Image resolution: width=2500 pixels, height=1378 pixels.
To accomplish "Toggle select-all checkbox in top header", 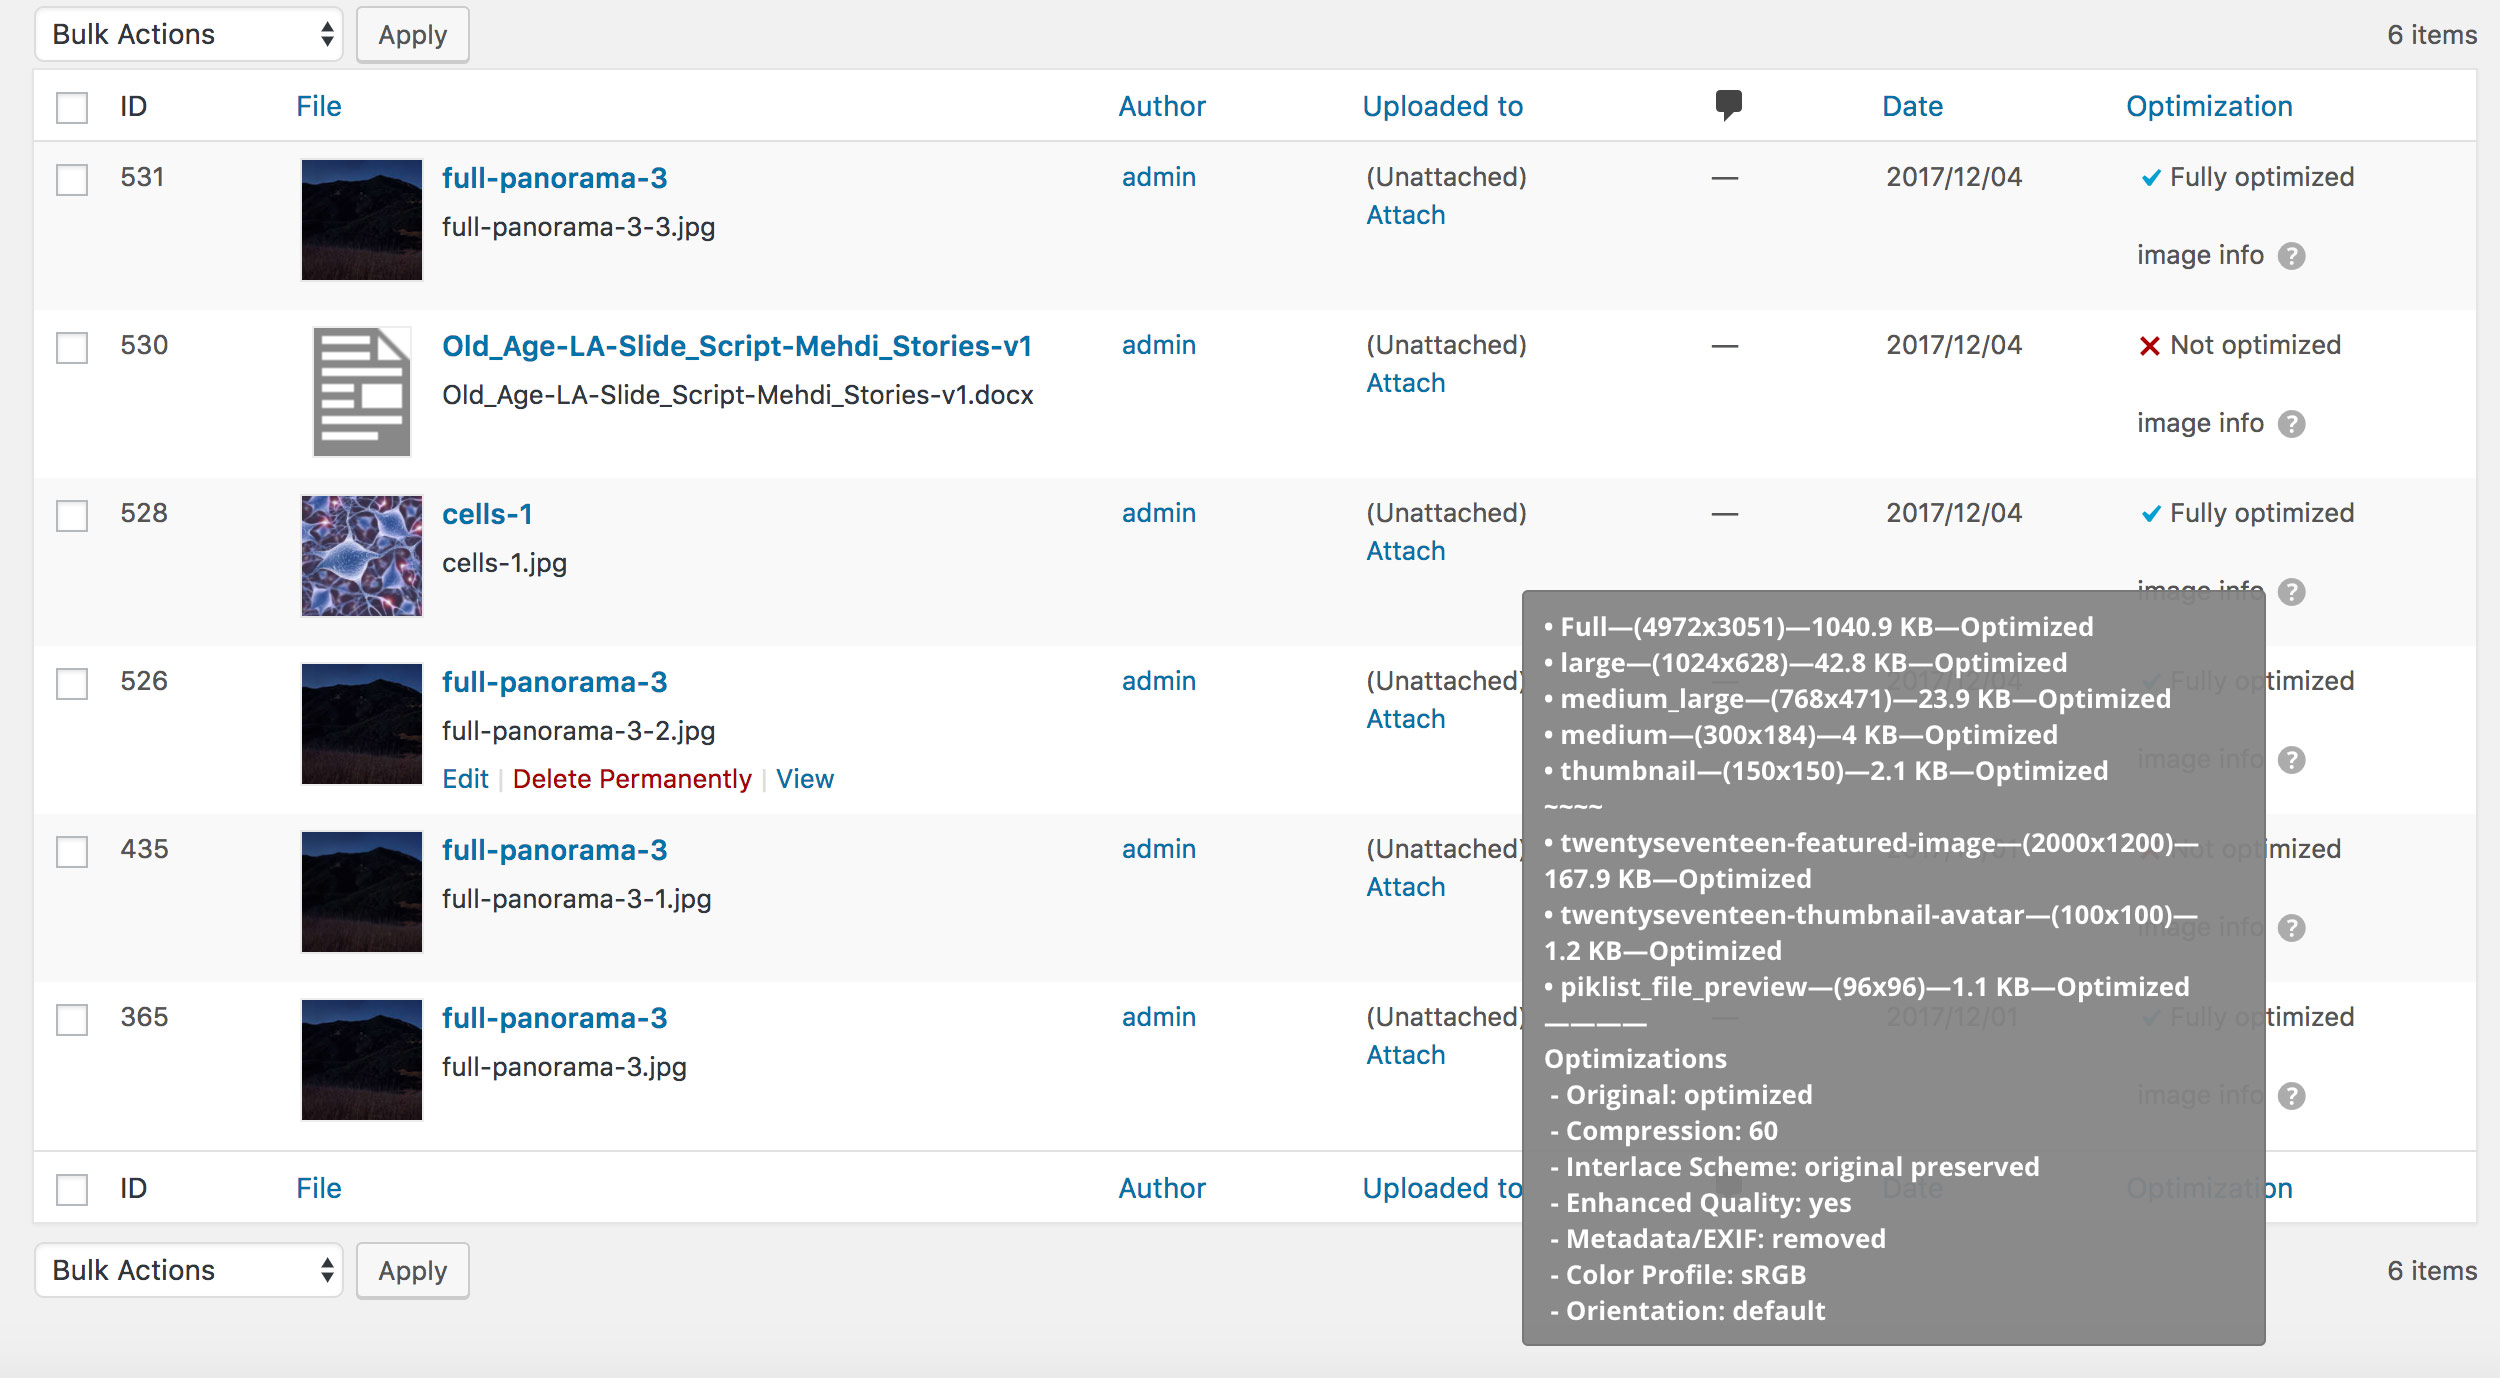I will [72, 107].
